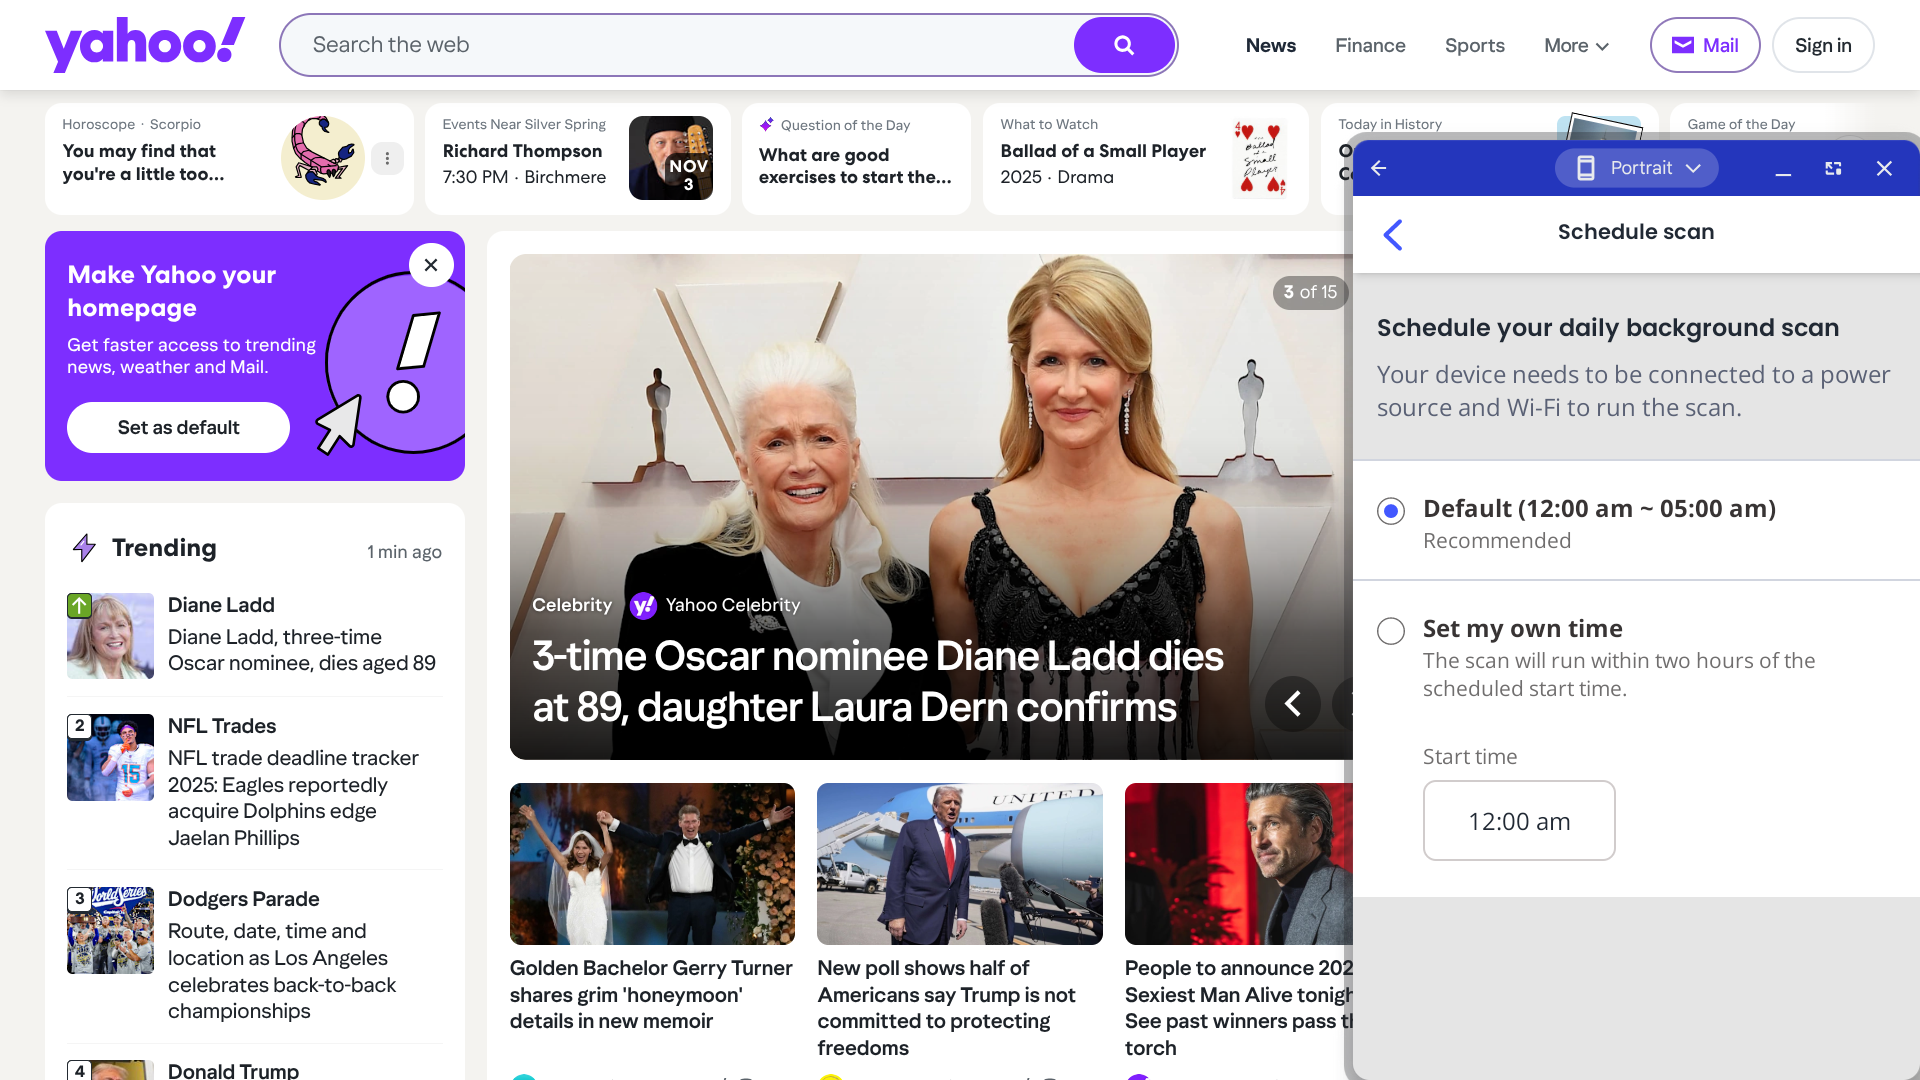
Task: Click the purple search magnifier button
Action: click(x=1124, y=45)
